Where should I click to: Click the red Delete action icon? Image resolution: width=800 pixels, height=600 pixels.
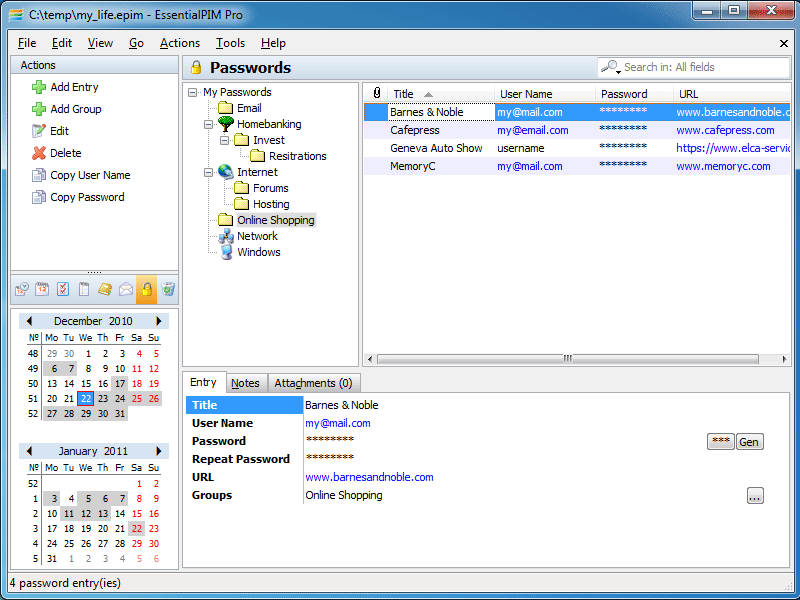pyautogui.click(x=39, y=153)
